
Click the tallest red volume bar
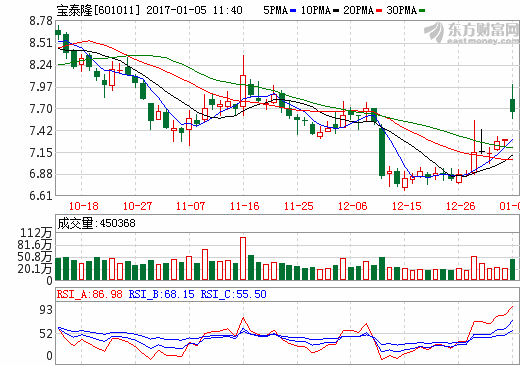click(x=243, y=259)
